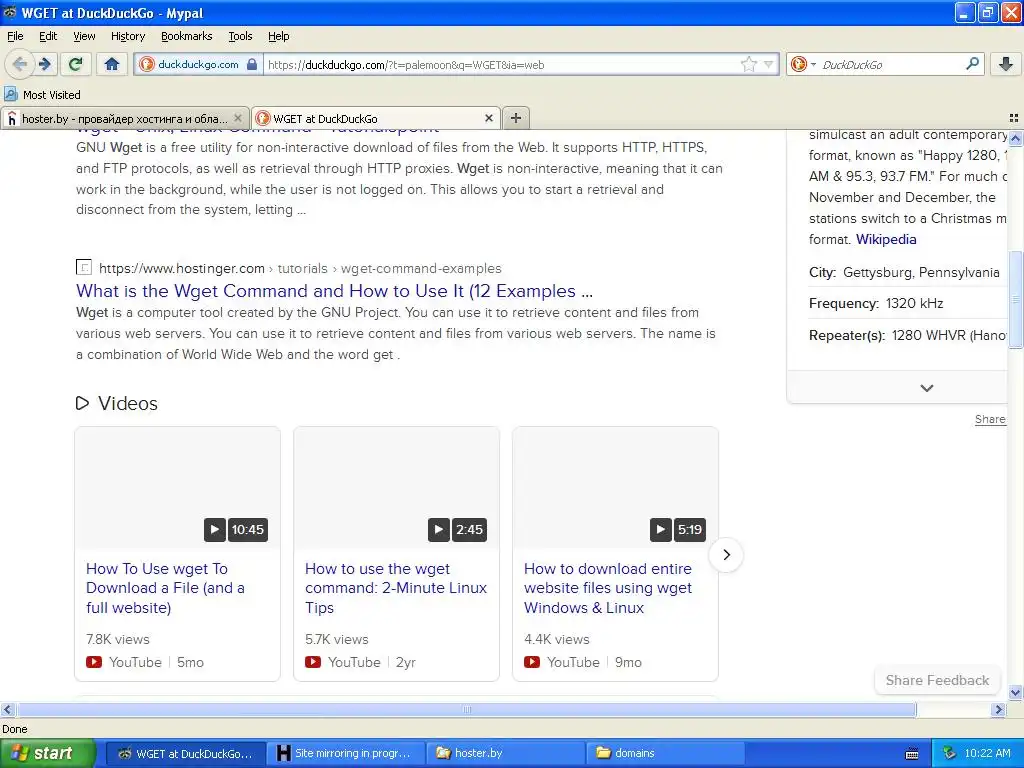
Task: Click the horizontal scrollbar thumb
Action: [x=466, y=709]
